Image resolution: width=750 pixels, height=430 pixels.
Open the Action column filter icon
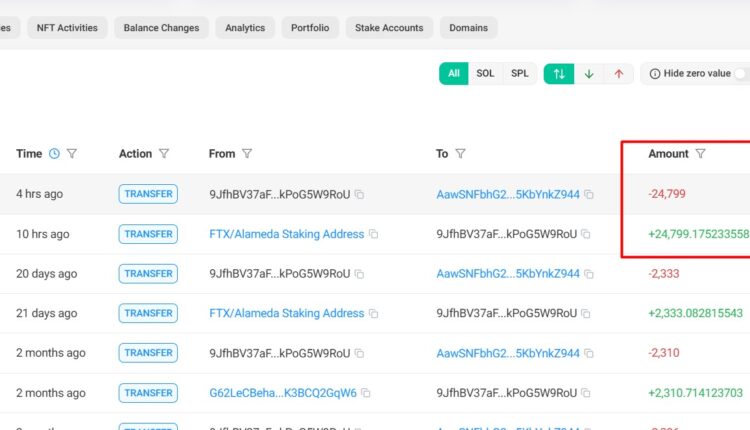[x=164, y=154]
